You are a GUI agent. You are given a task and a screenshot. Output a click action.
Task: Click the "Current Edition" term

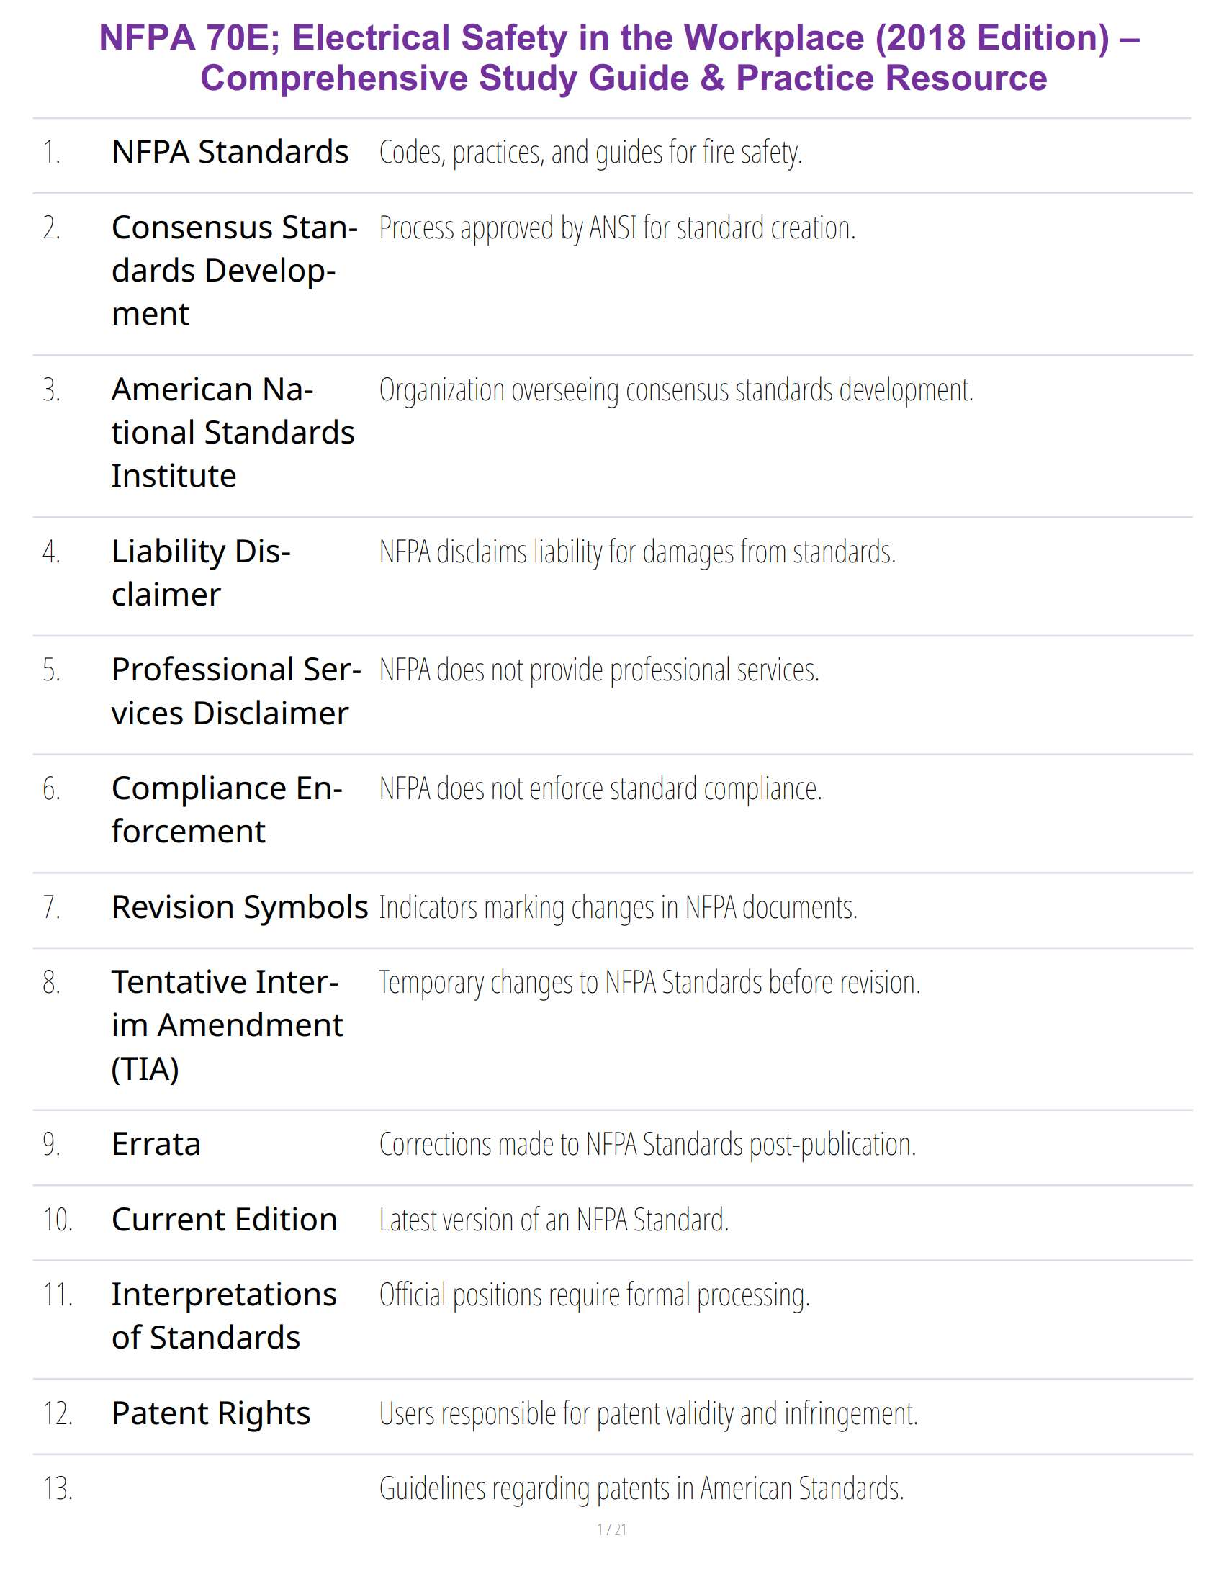coord(224,1219)
